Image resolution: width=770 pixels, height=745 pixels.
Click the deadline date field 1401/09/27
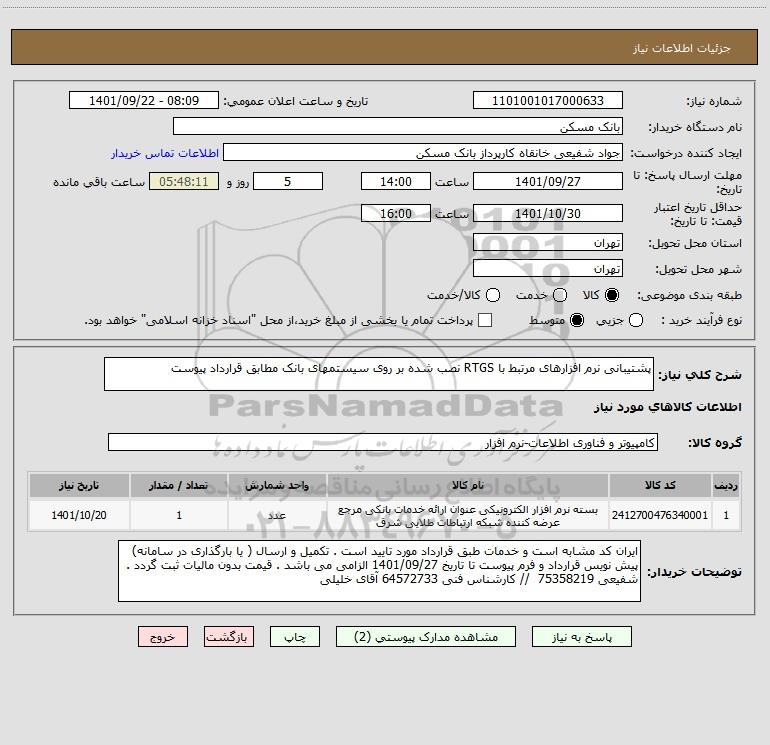548,181
